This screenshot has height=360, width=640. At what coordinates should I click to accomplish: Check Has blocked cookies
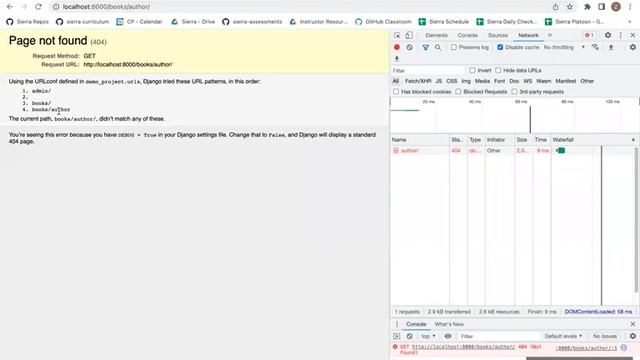point(396,92)
